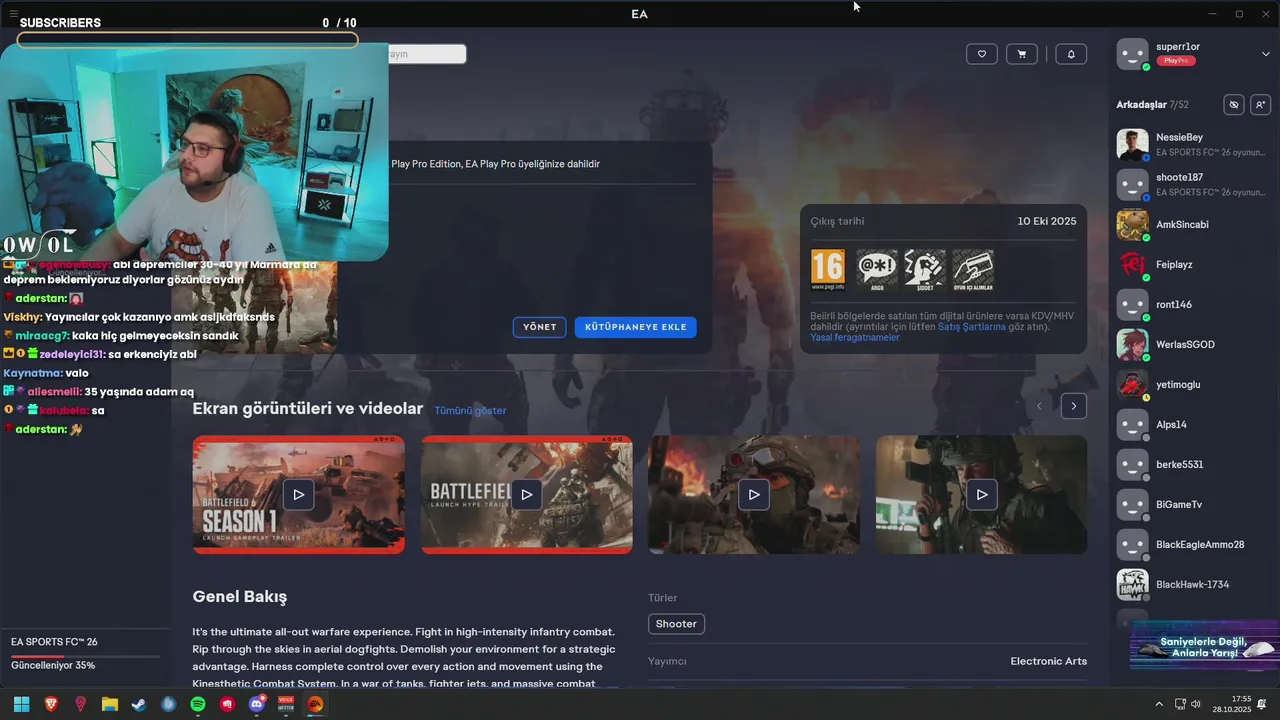Click the superr1or profile avatar
The height and width of the screenshot is (720, 1280).
click(1132, 54)
